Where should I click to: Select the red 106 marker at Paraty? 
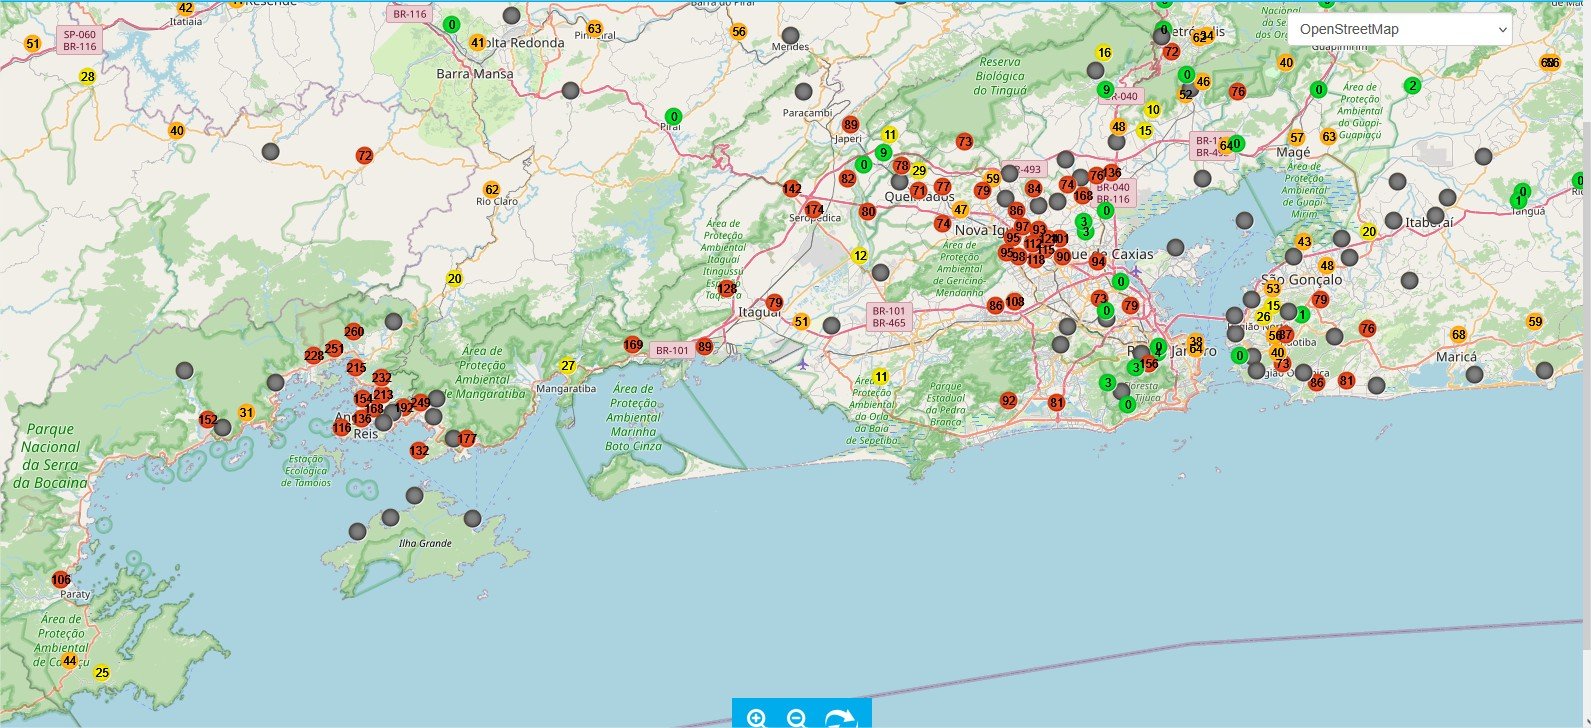point(61,580)
